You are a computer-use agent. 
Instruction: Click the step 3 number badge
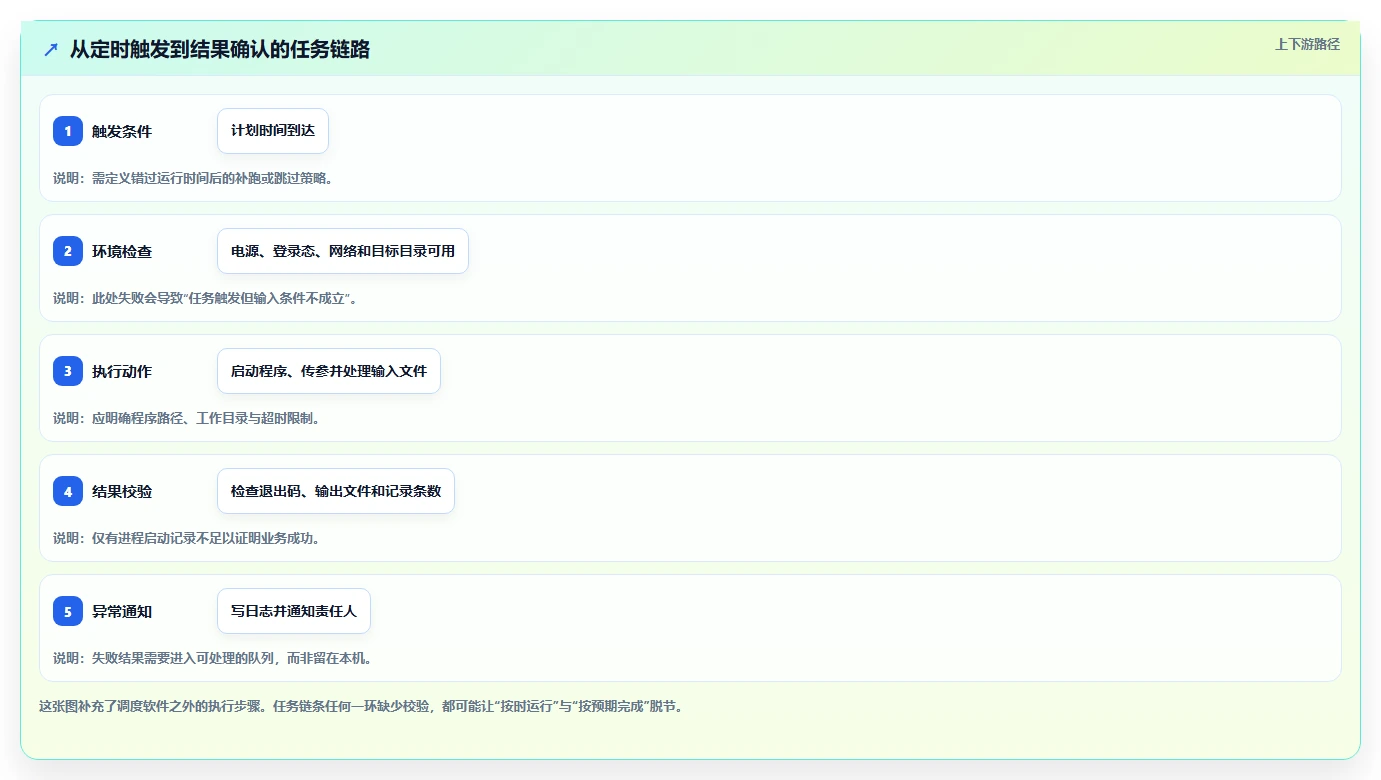[68, 371]
